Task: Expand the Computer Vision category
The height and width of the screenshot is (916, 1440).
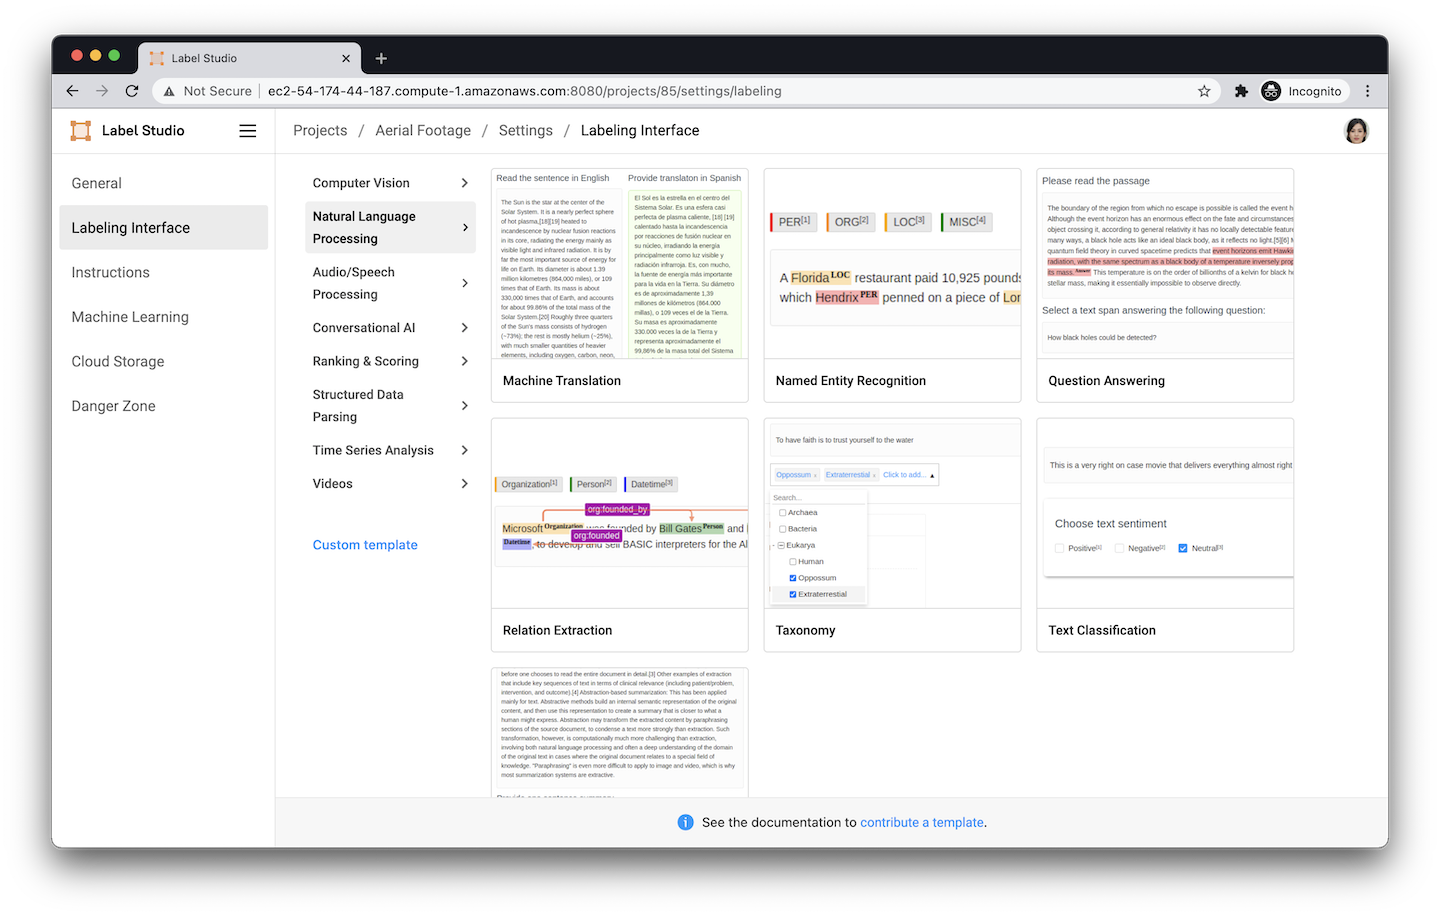Action: click(x=390, y=183)
